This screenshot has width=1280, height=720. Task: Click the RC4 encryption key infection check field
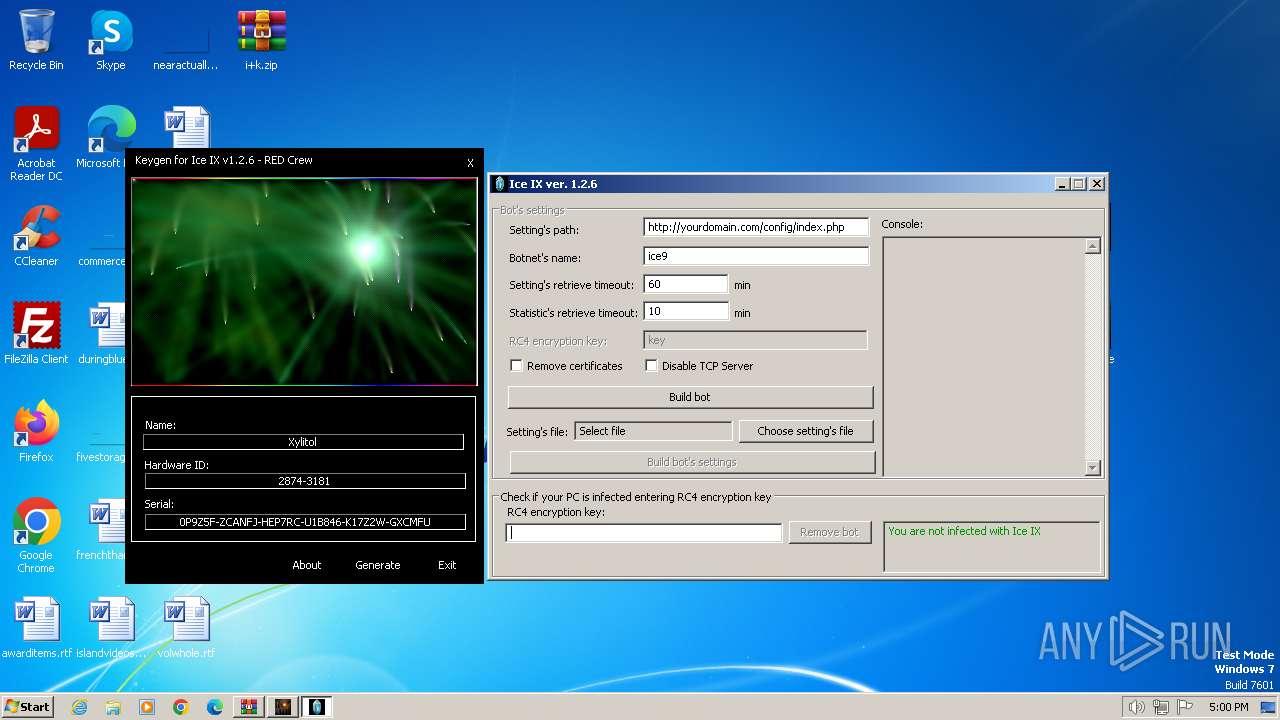tap(644, 533)
